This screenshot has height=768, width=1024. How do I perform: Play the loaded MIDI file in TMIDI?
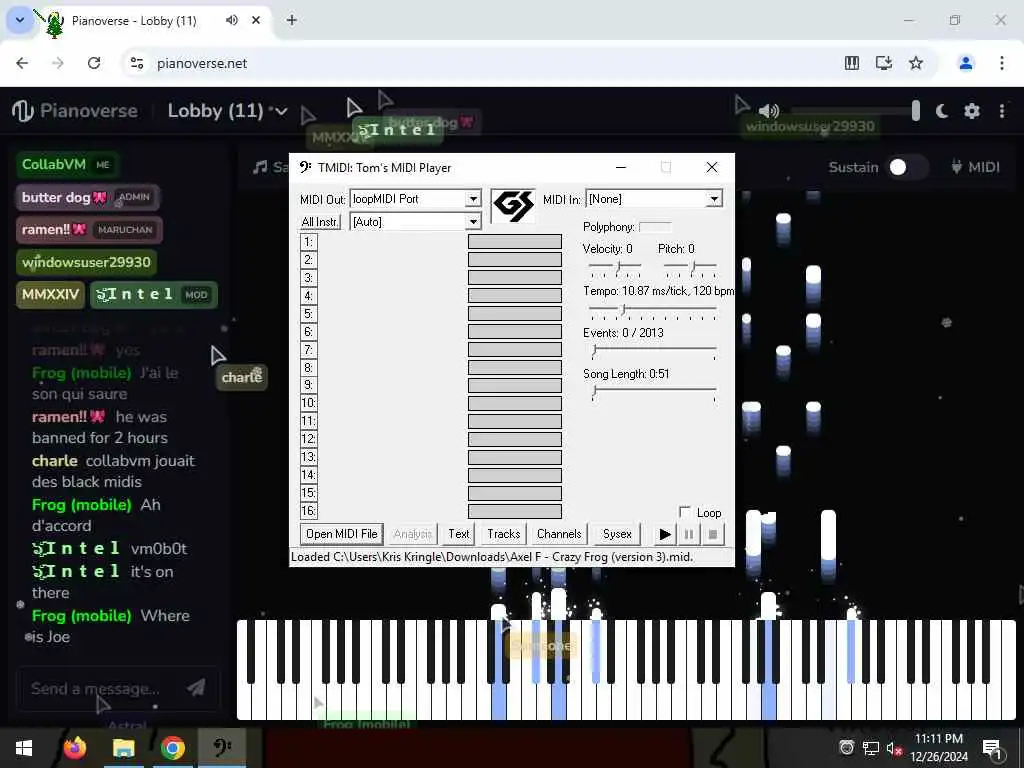click(x=665, y=534)
